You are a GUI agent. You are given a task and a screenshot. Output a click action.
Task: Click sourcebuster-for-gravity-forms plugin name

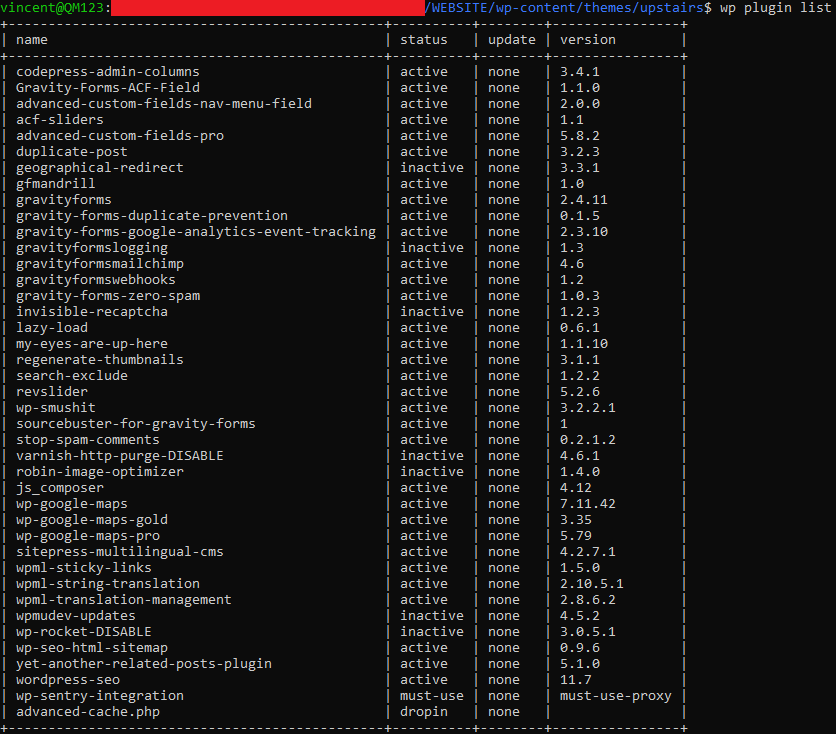click(x=135, y=424)
